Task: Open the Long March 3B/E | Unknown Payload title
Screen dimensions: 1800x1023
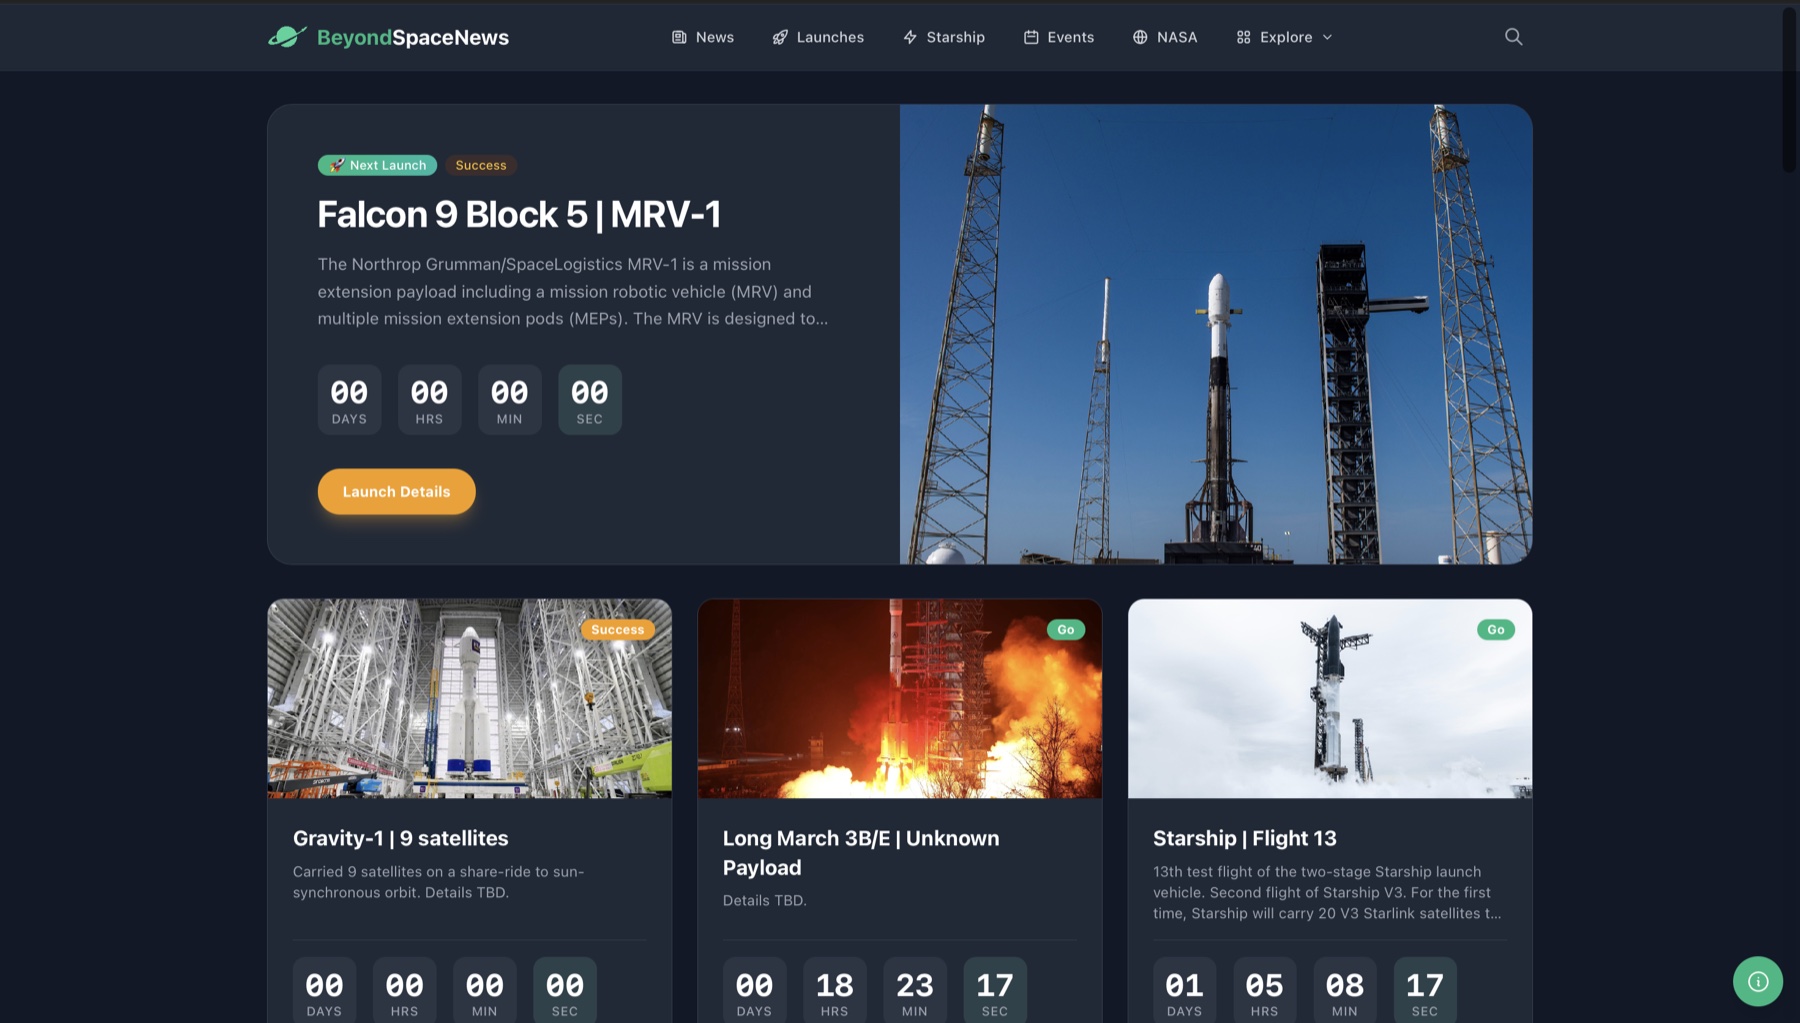Action: coord(861,853)
